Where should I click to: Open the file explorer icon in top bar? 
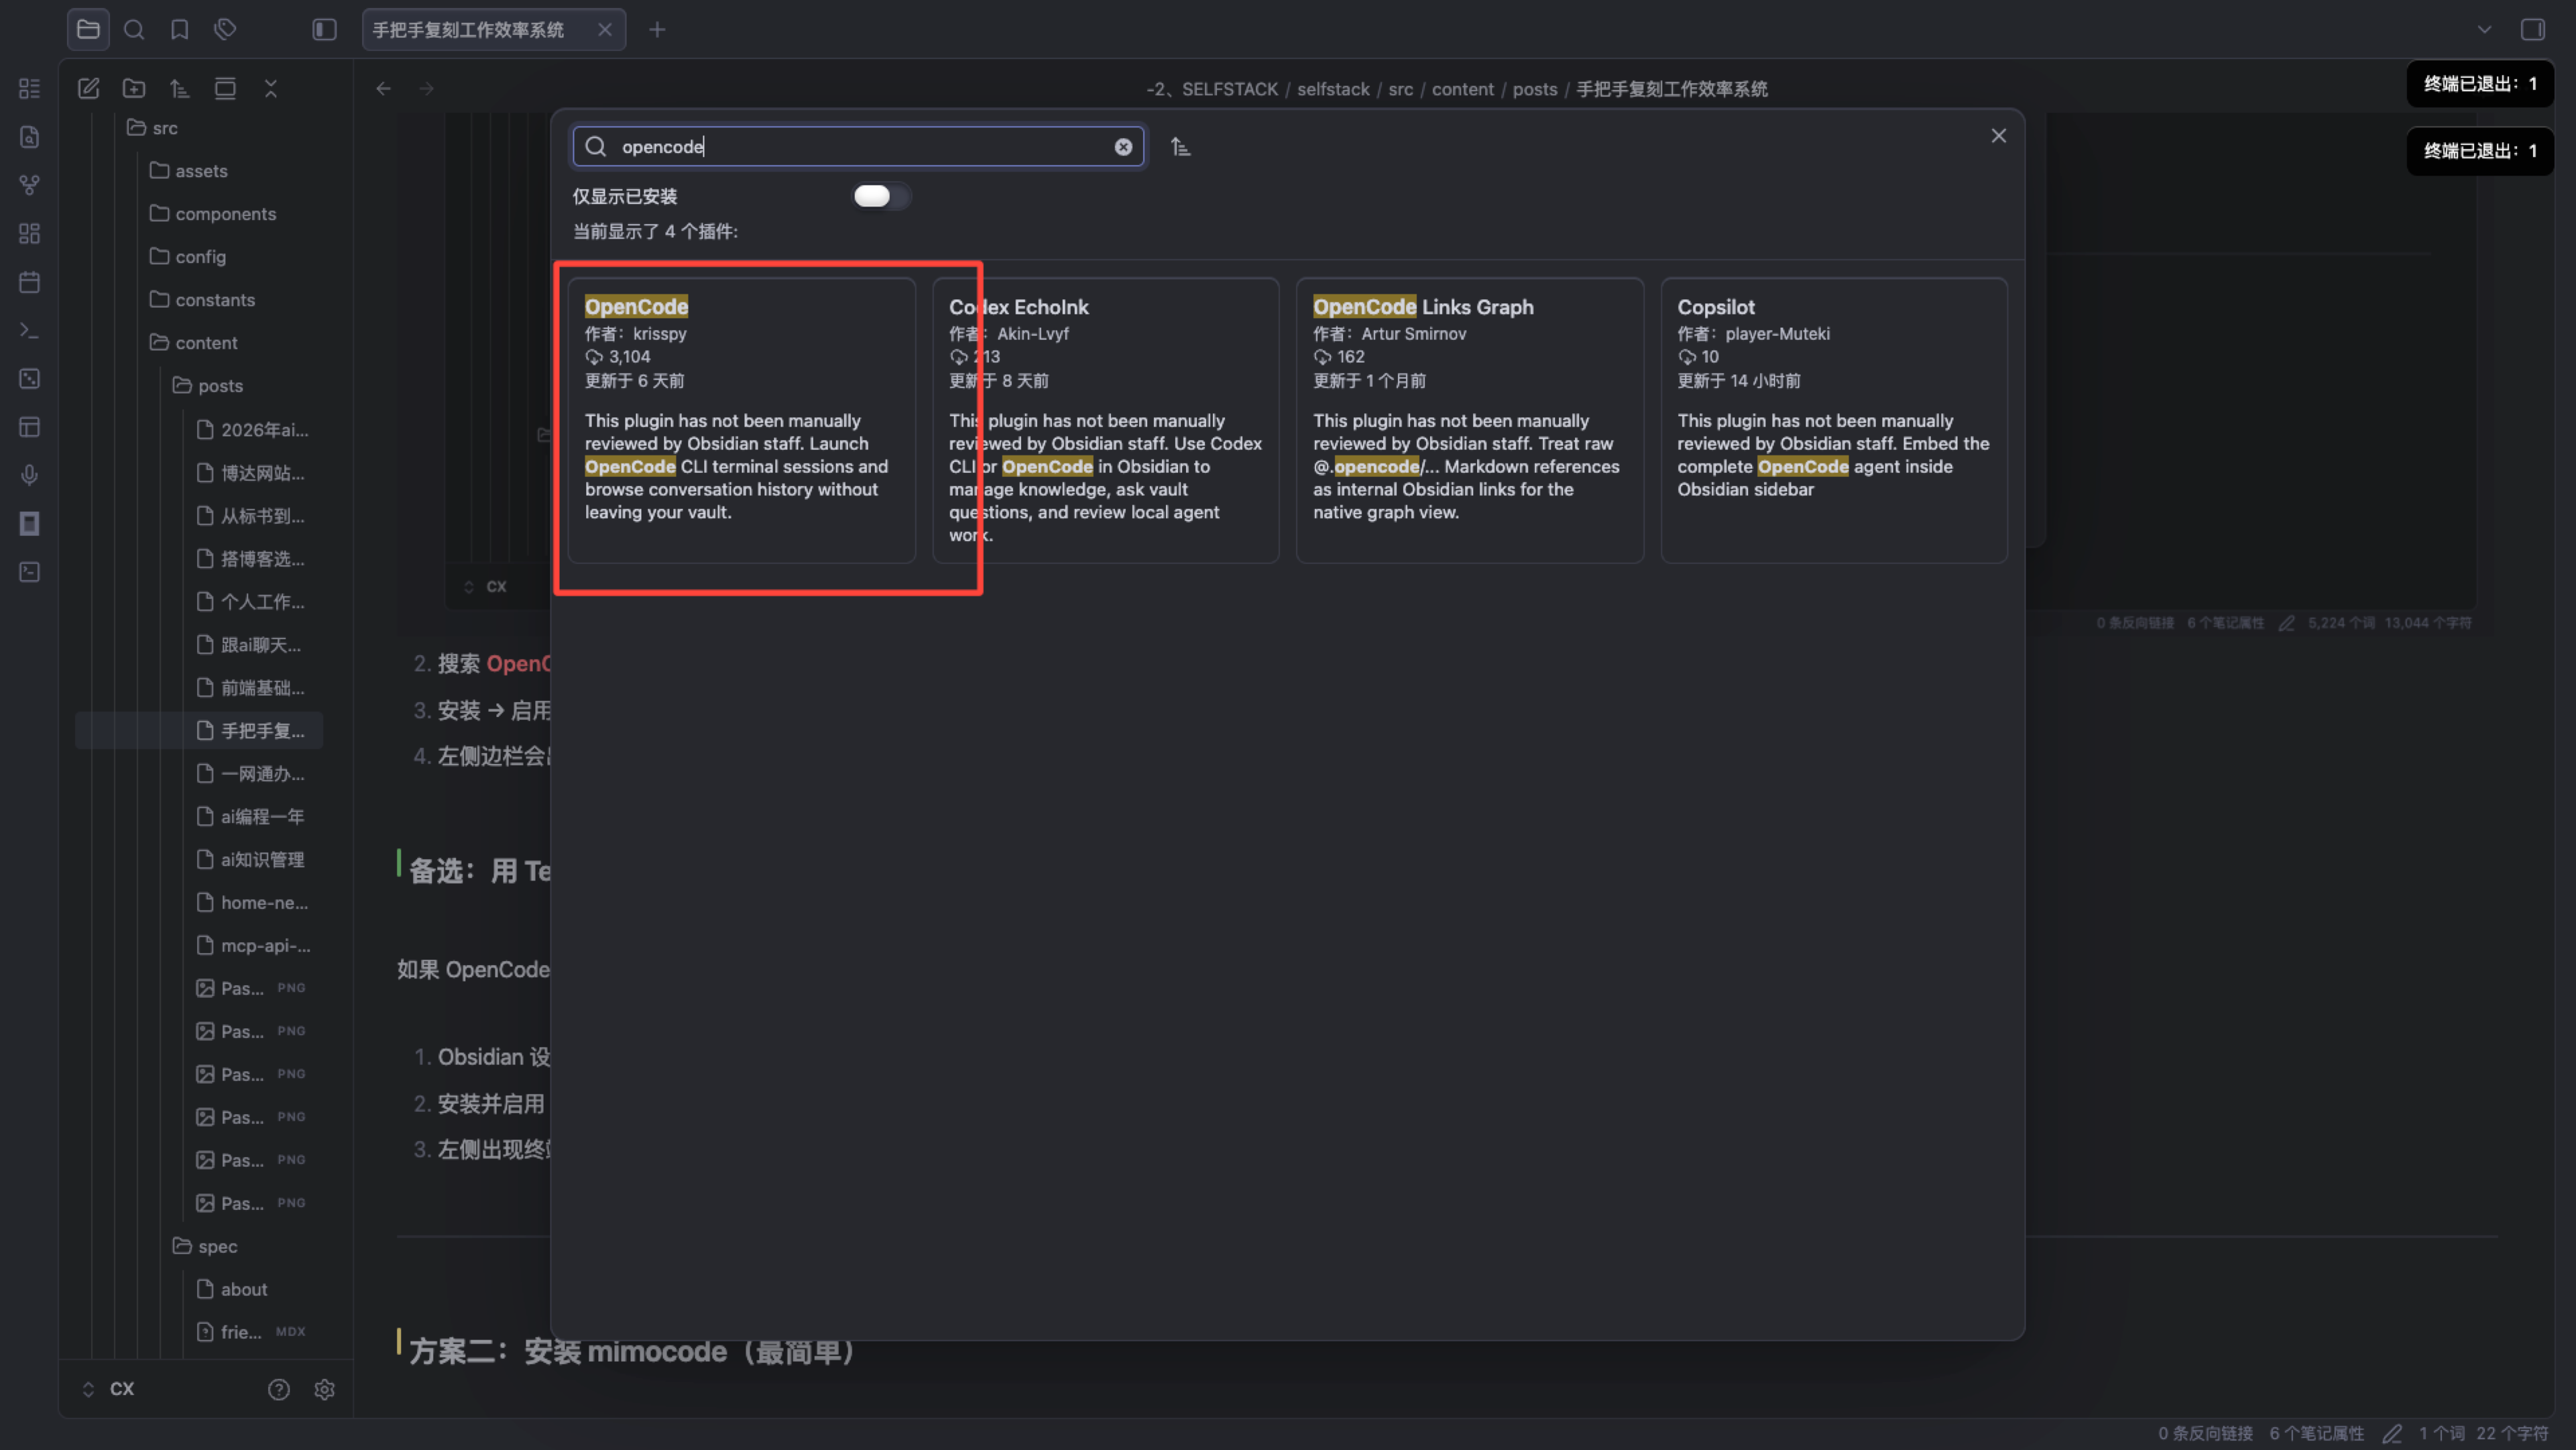tap(88, 29)
